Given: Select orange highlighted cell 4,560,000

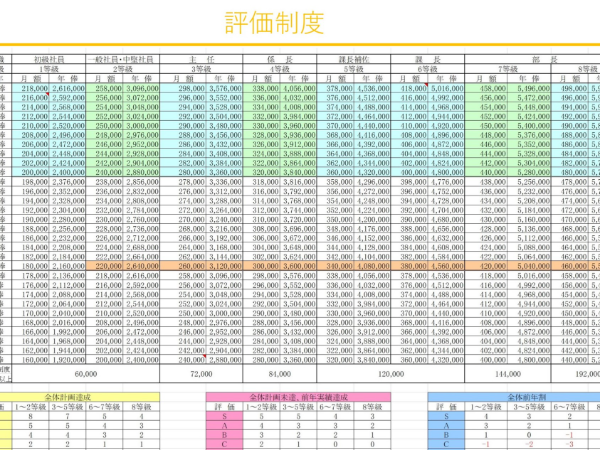Looking at the screenshot, I should pyautogui.click(x=446, y=266).
